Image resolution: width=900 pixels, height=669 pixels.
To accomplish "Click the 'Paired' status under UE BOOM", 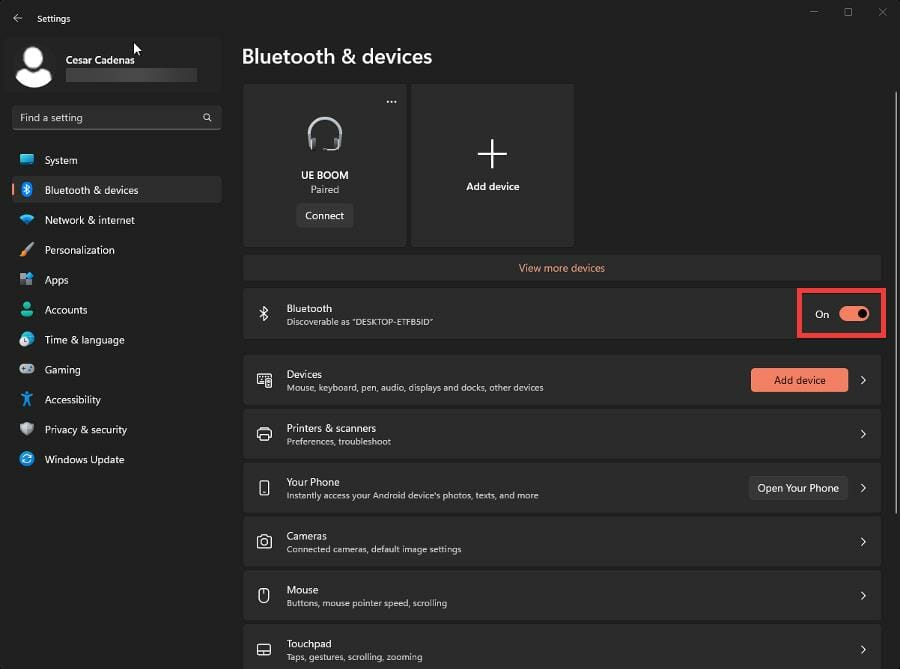I will pyautogui.click(x=325, y=189).
